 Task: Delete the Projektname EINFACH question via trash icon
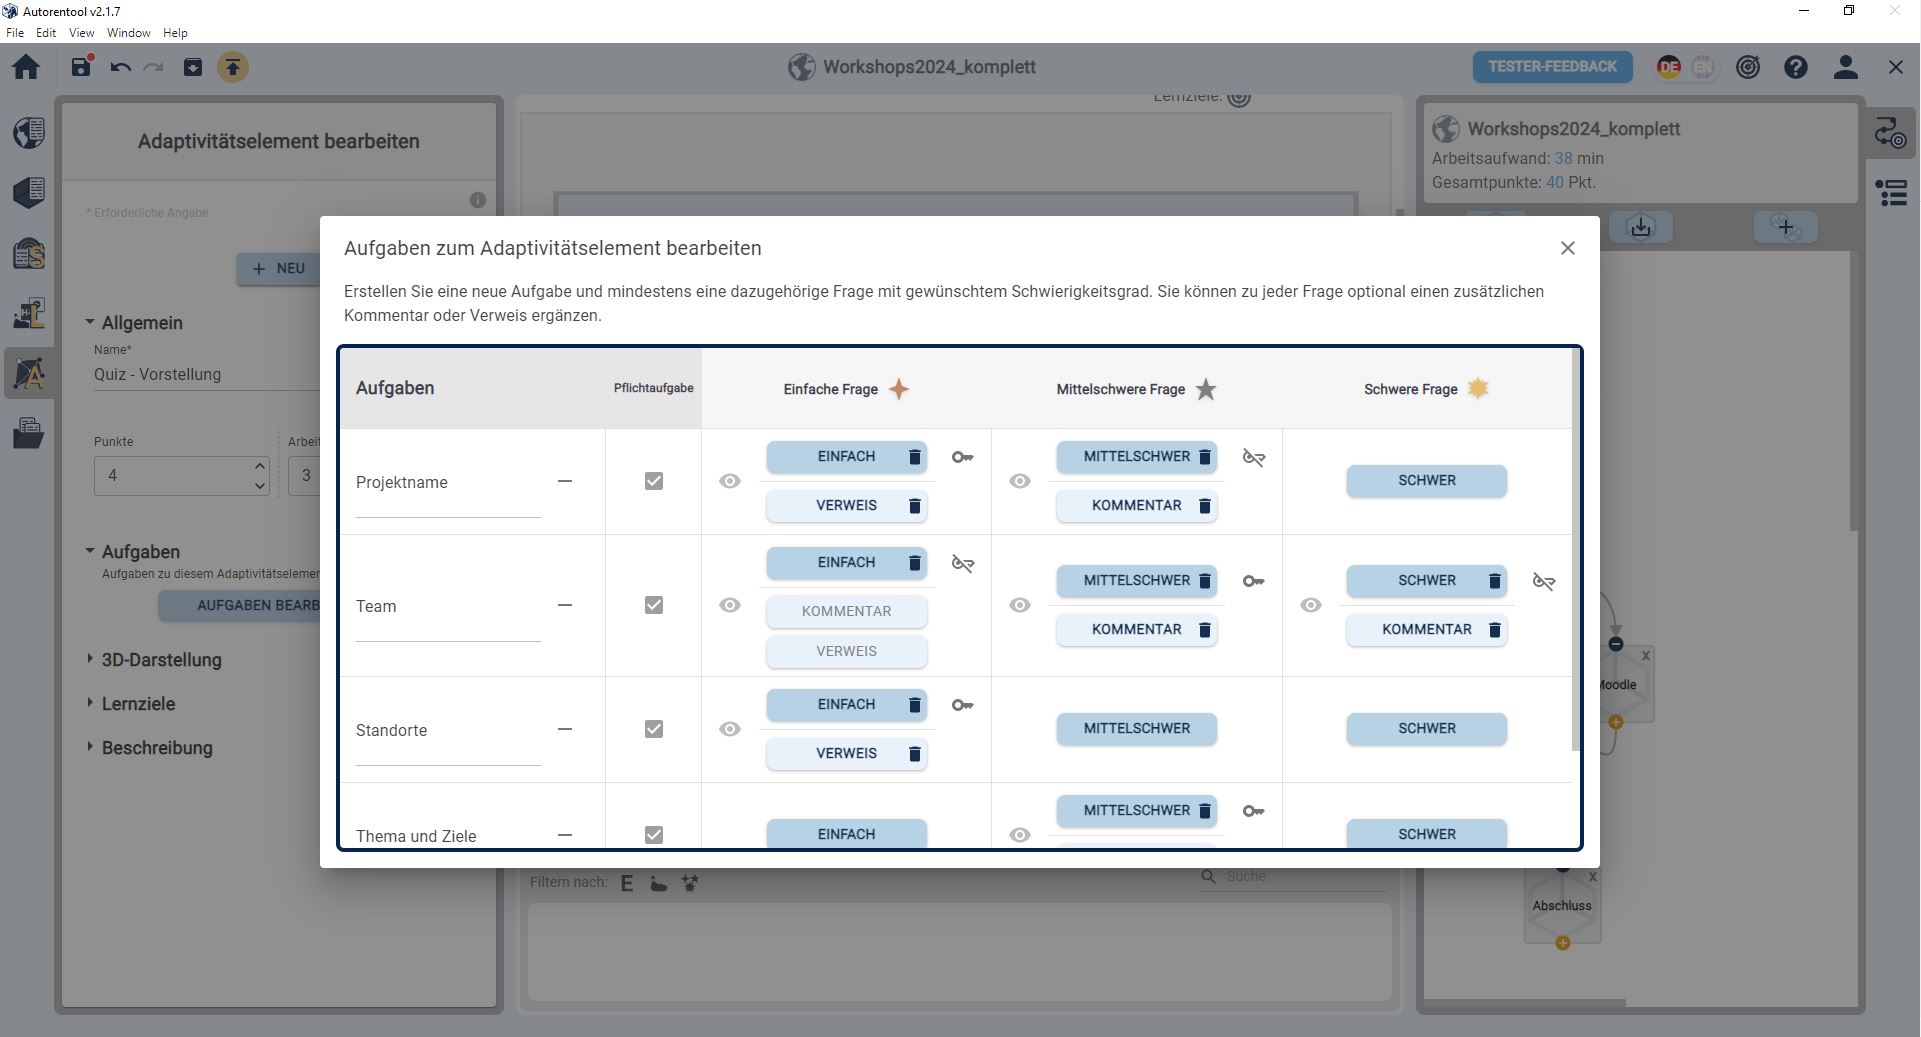coord(914,457)
